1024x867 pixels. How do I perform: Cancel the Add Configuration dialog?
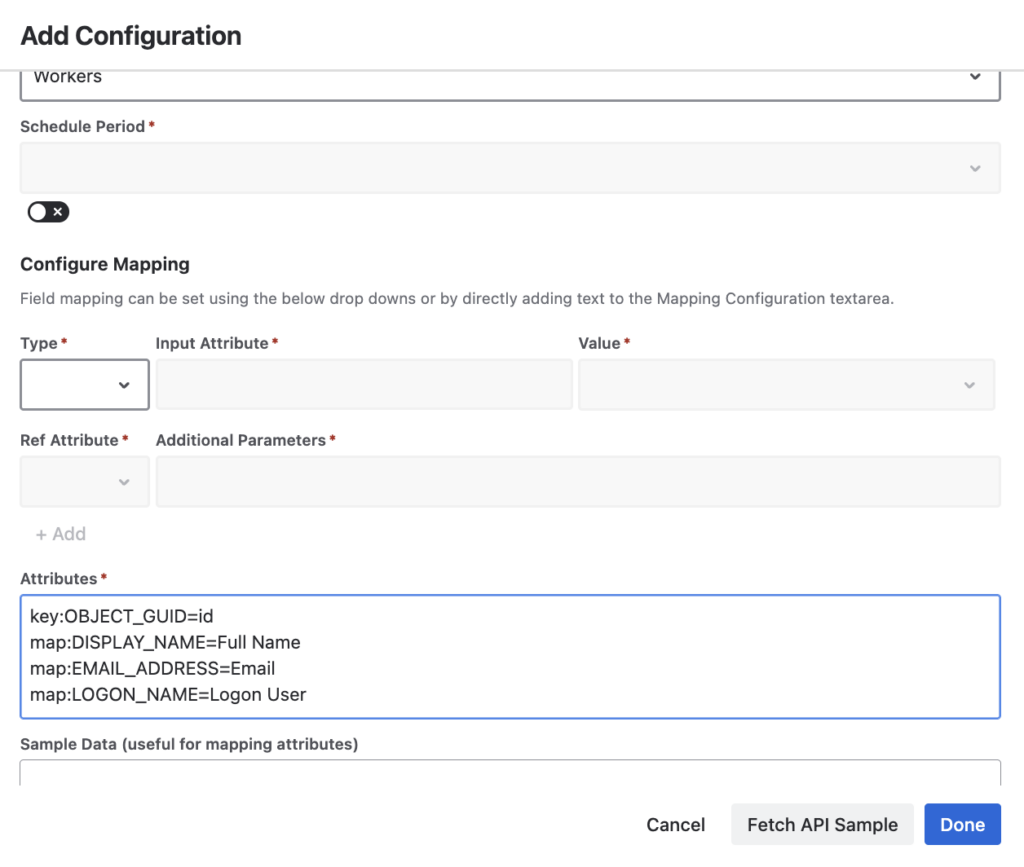676,825
